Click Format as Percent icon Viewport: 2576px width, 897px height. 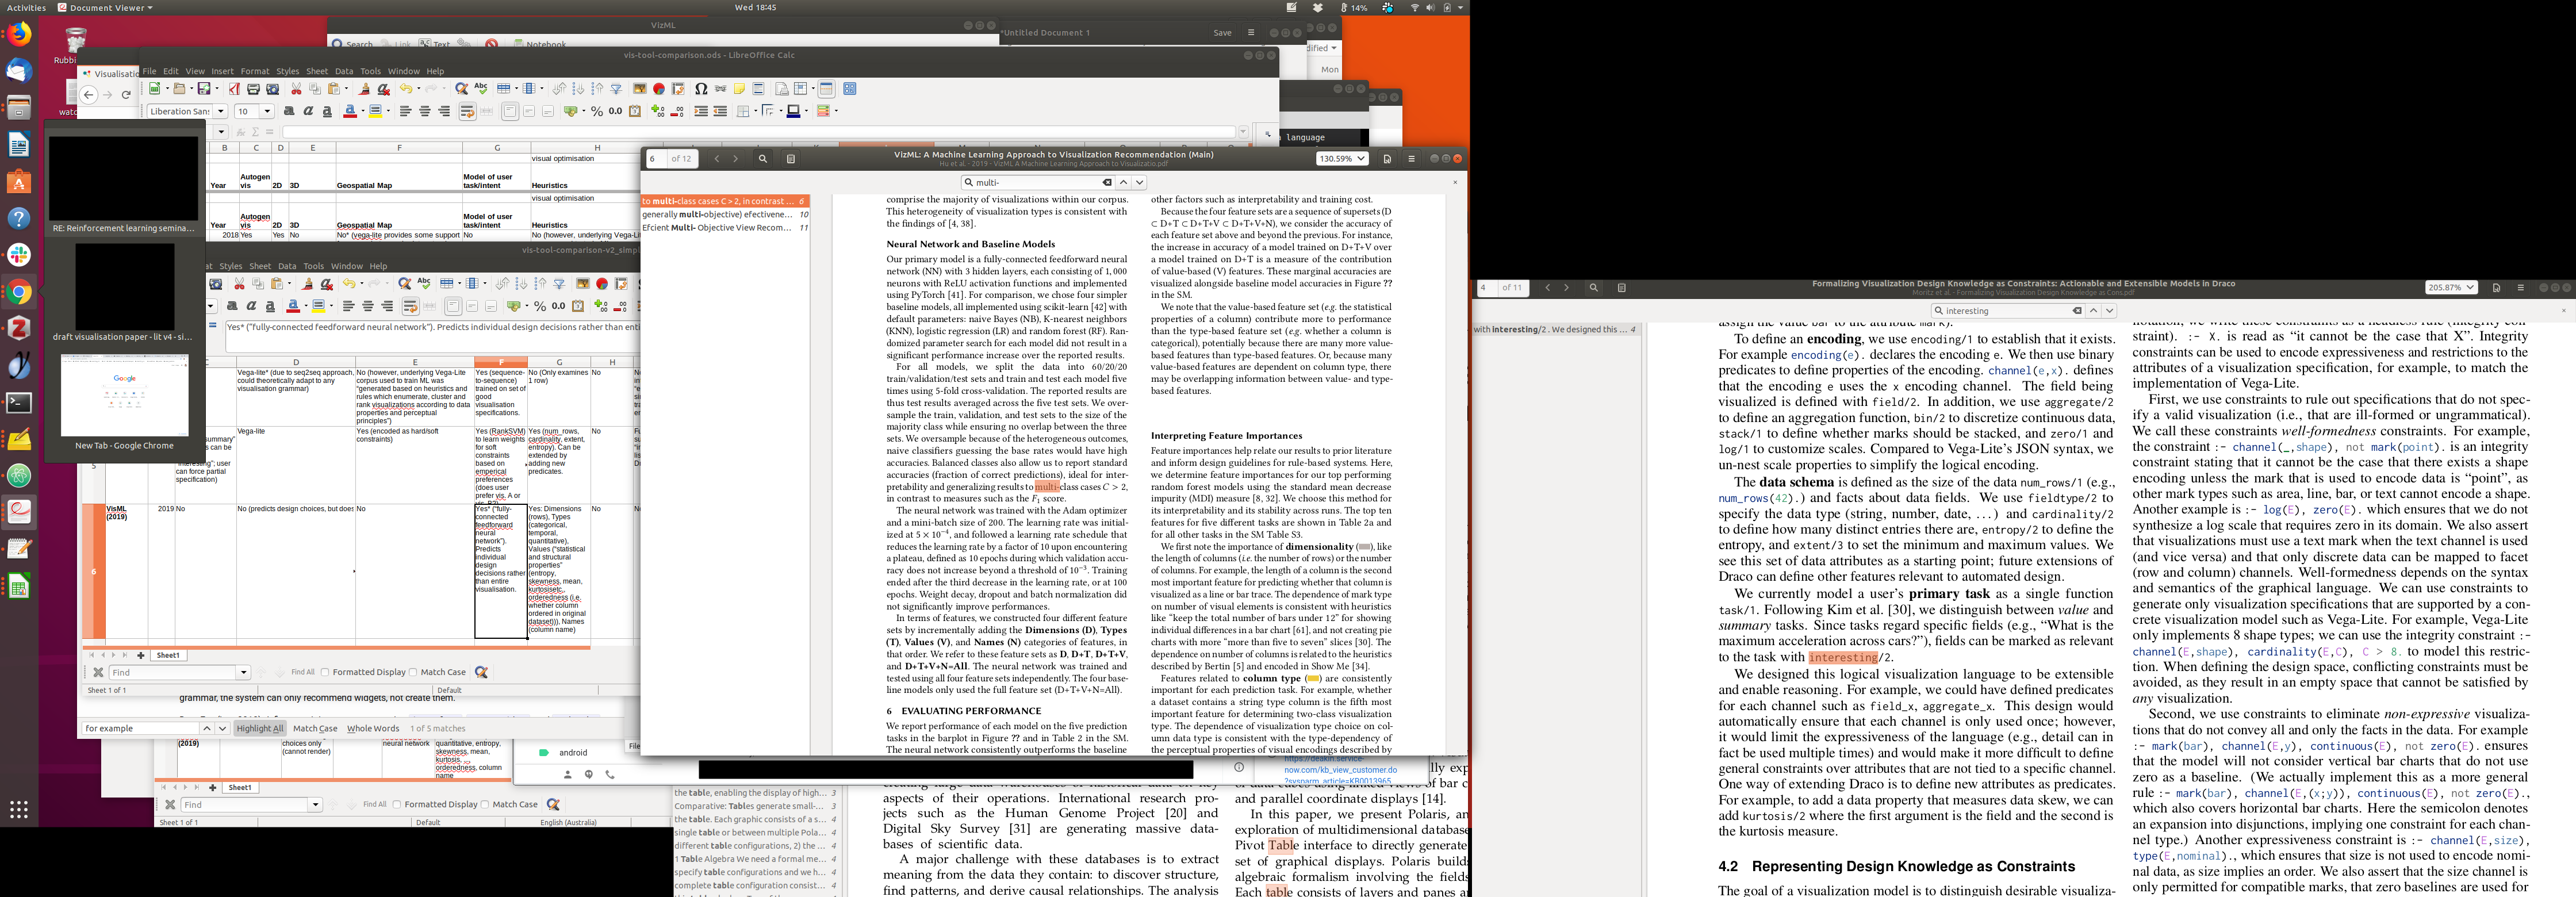tap(597, 112)
